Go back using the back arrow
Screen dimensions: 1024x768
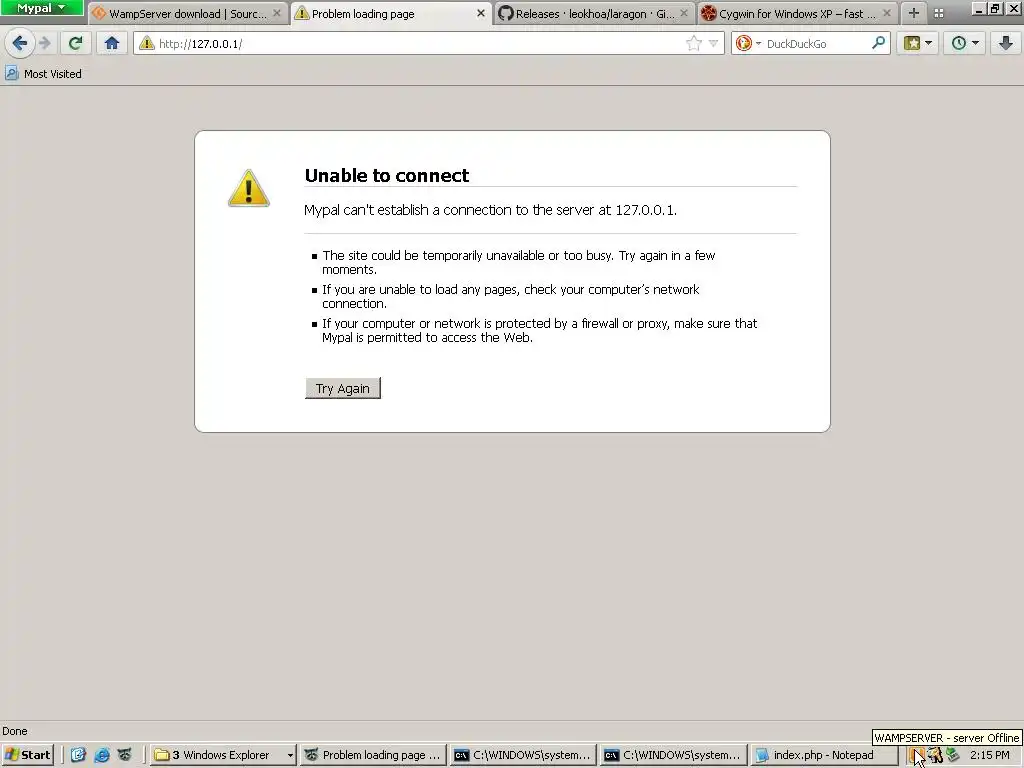coord(19,44)
